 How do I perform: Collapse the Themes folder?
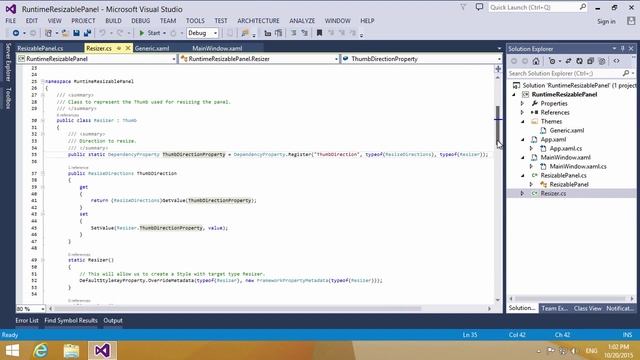pyautogui.click(x=522, y=122)
